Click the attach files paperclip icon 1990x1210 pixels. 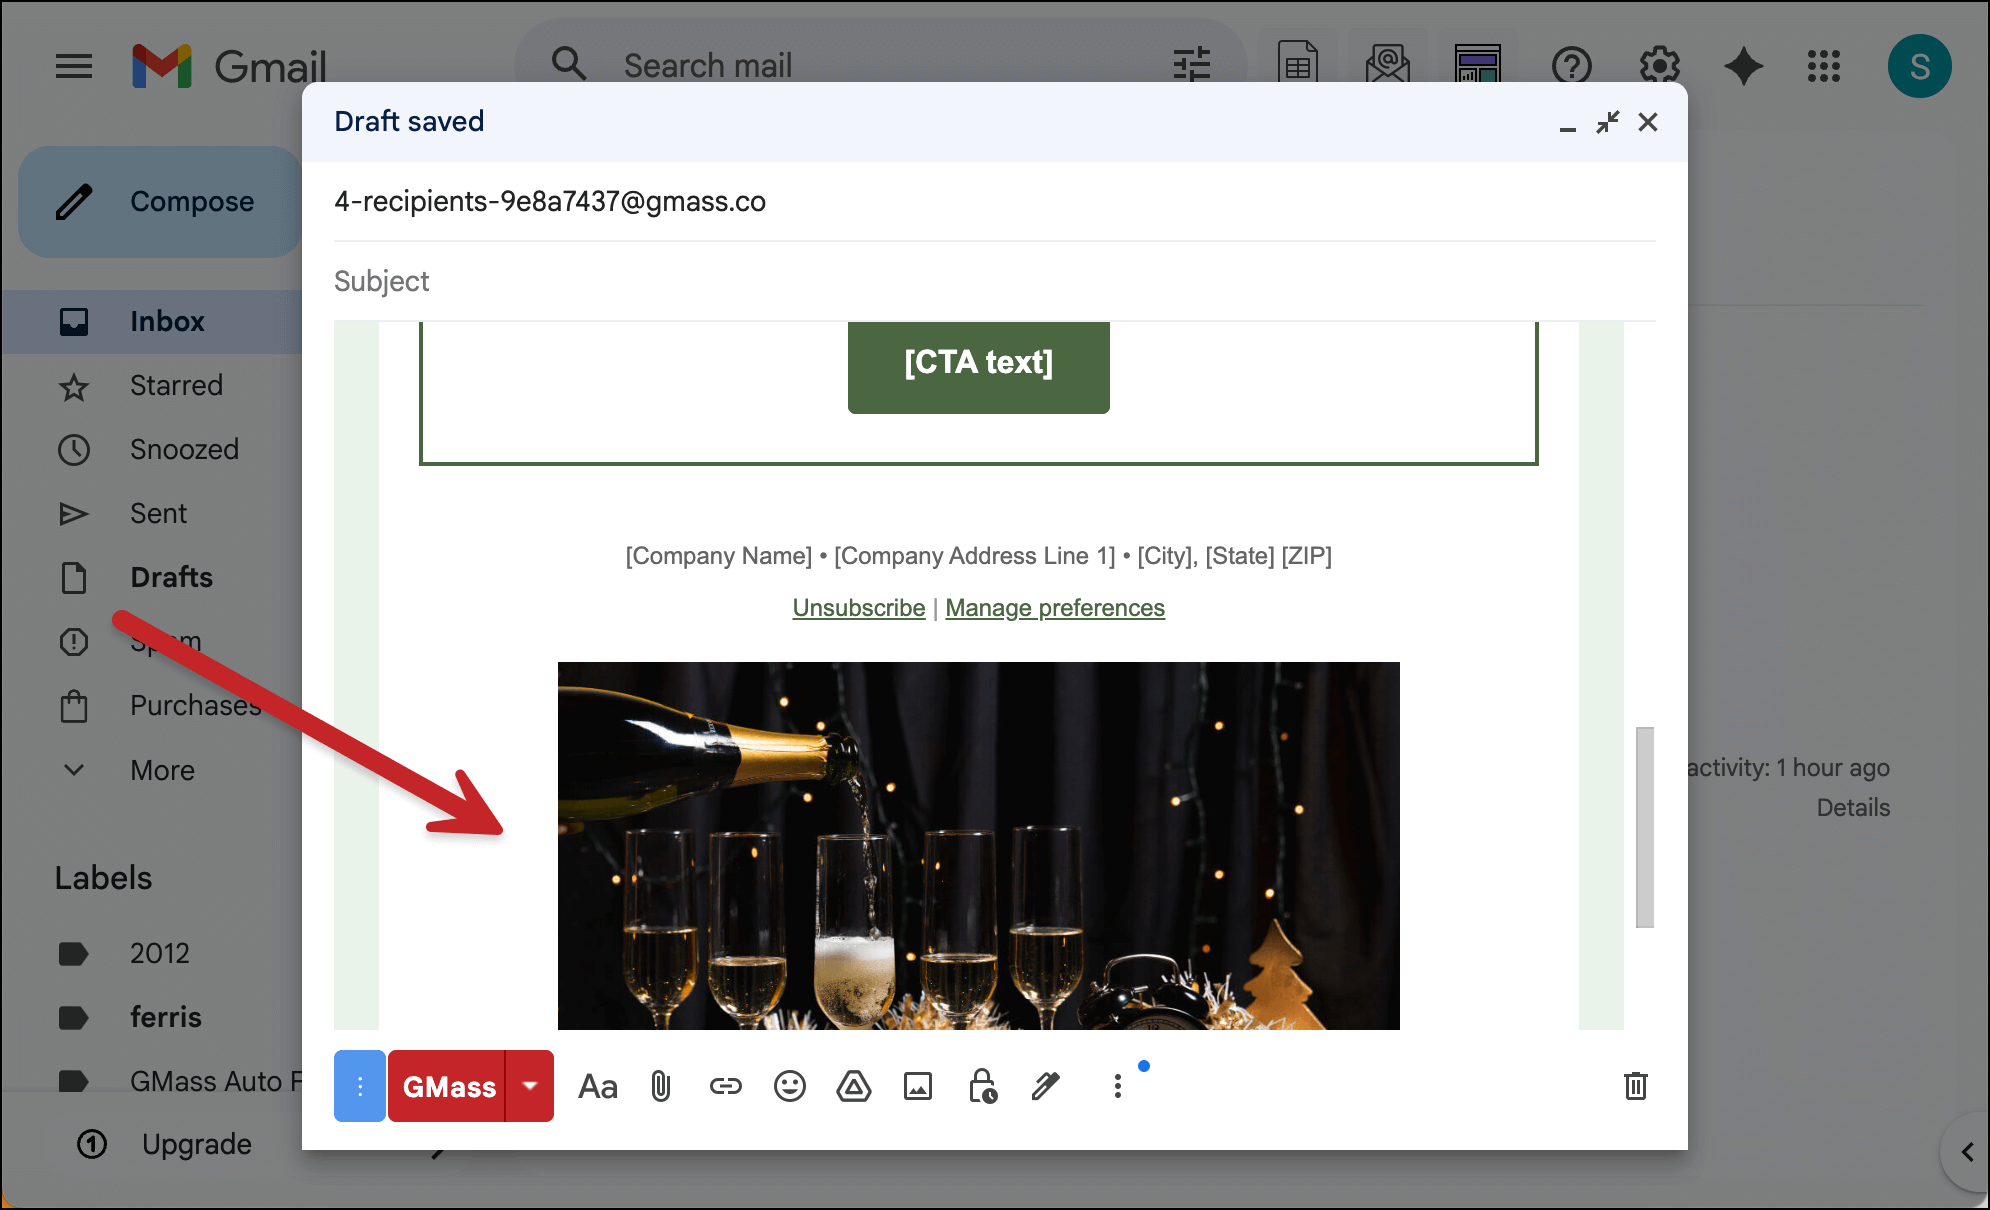(661, 1086)
